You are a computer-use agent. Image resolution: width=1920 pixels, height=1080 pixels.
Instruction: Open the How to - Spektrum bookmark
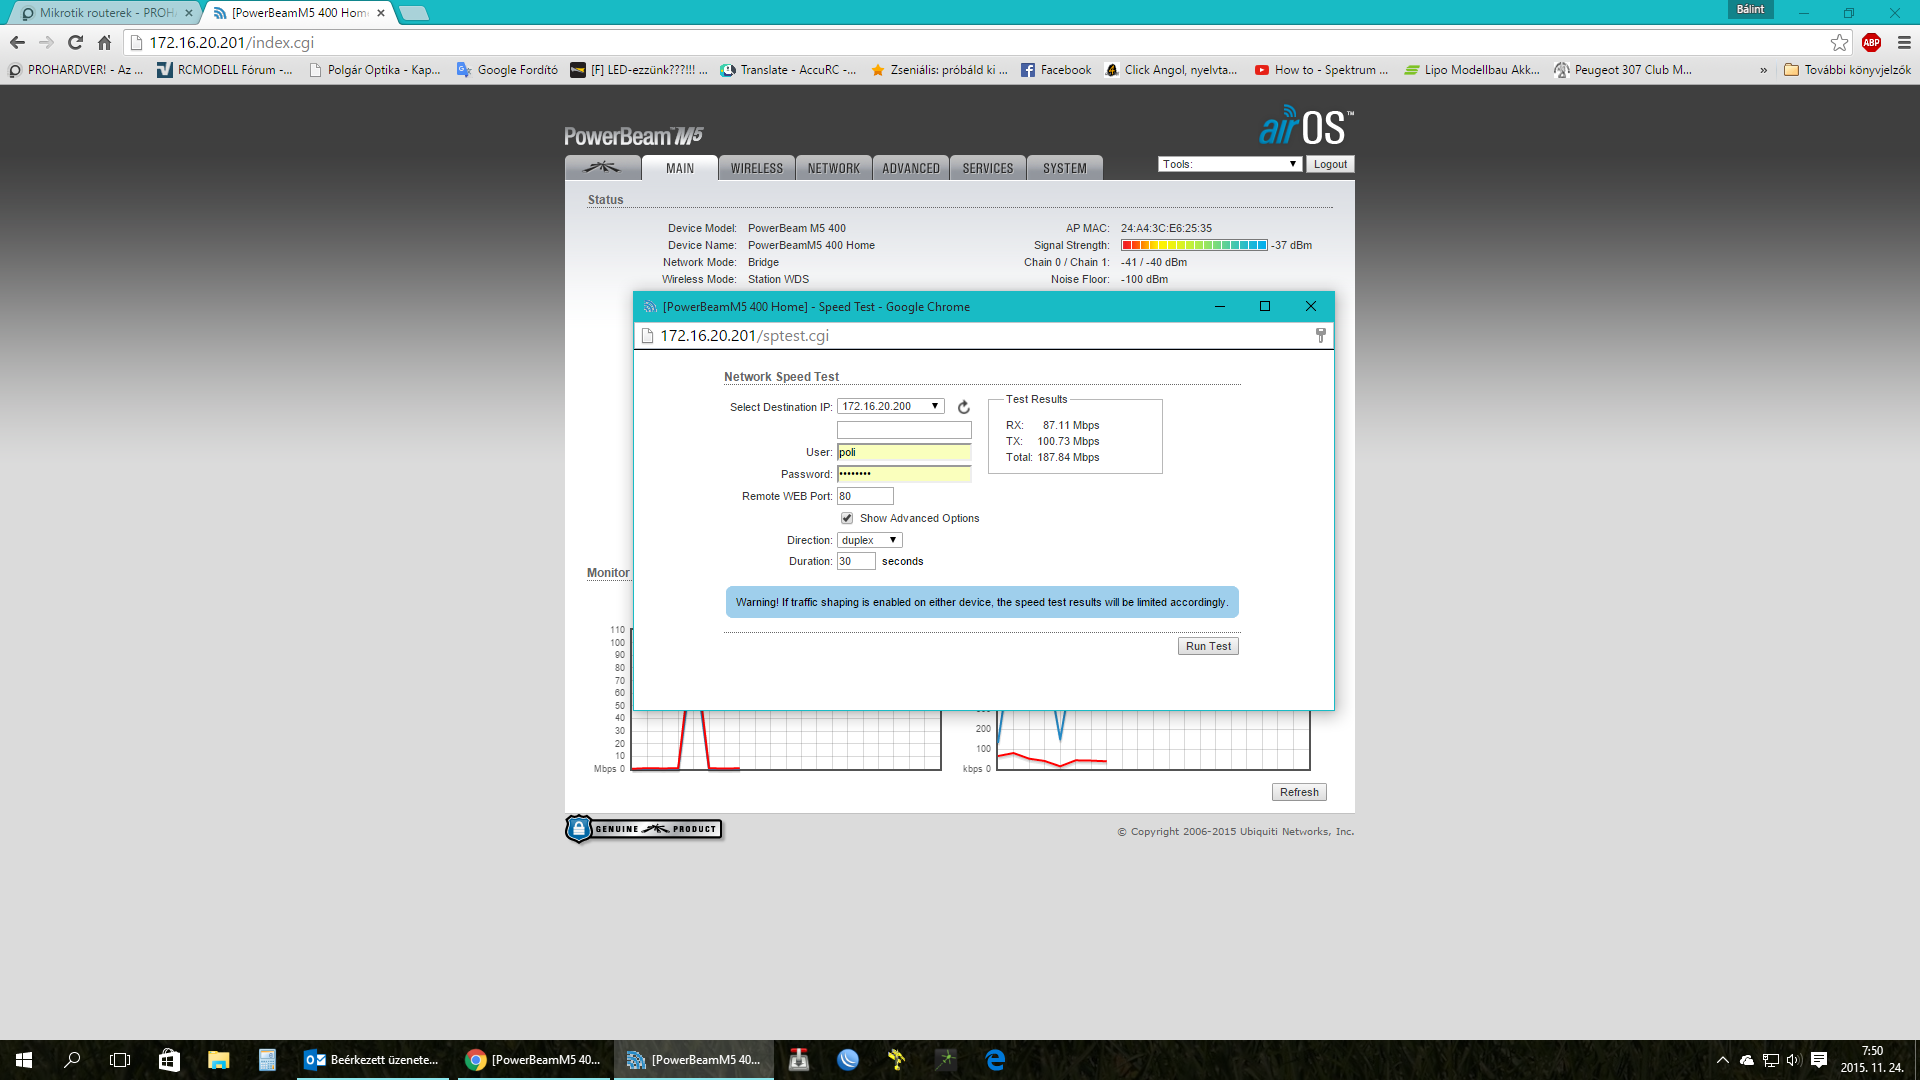1321,70
